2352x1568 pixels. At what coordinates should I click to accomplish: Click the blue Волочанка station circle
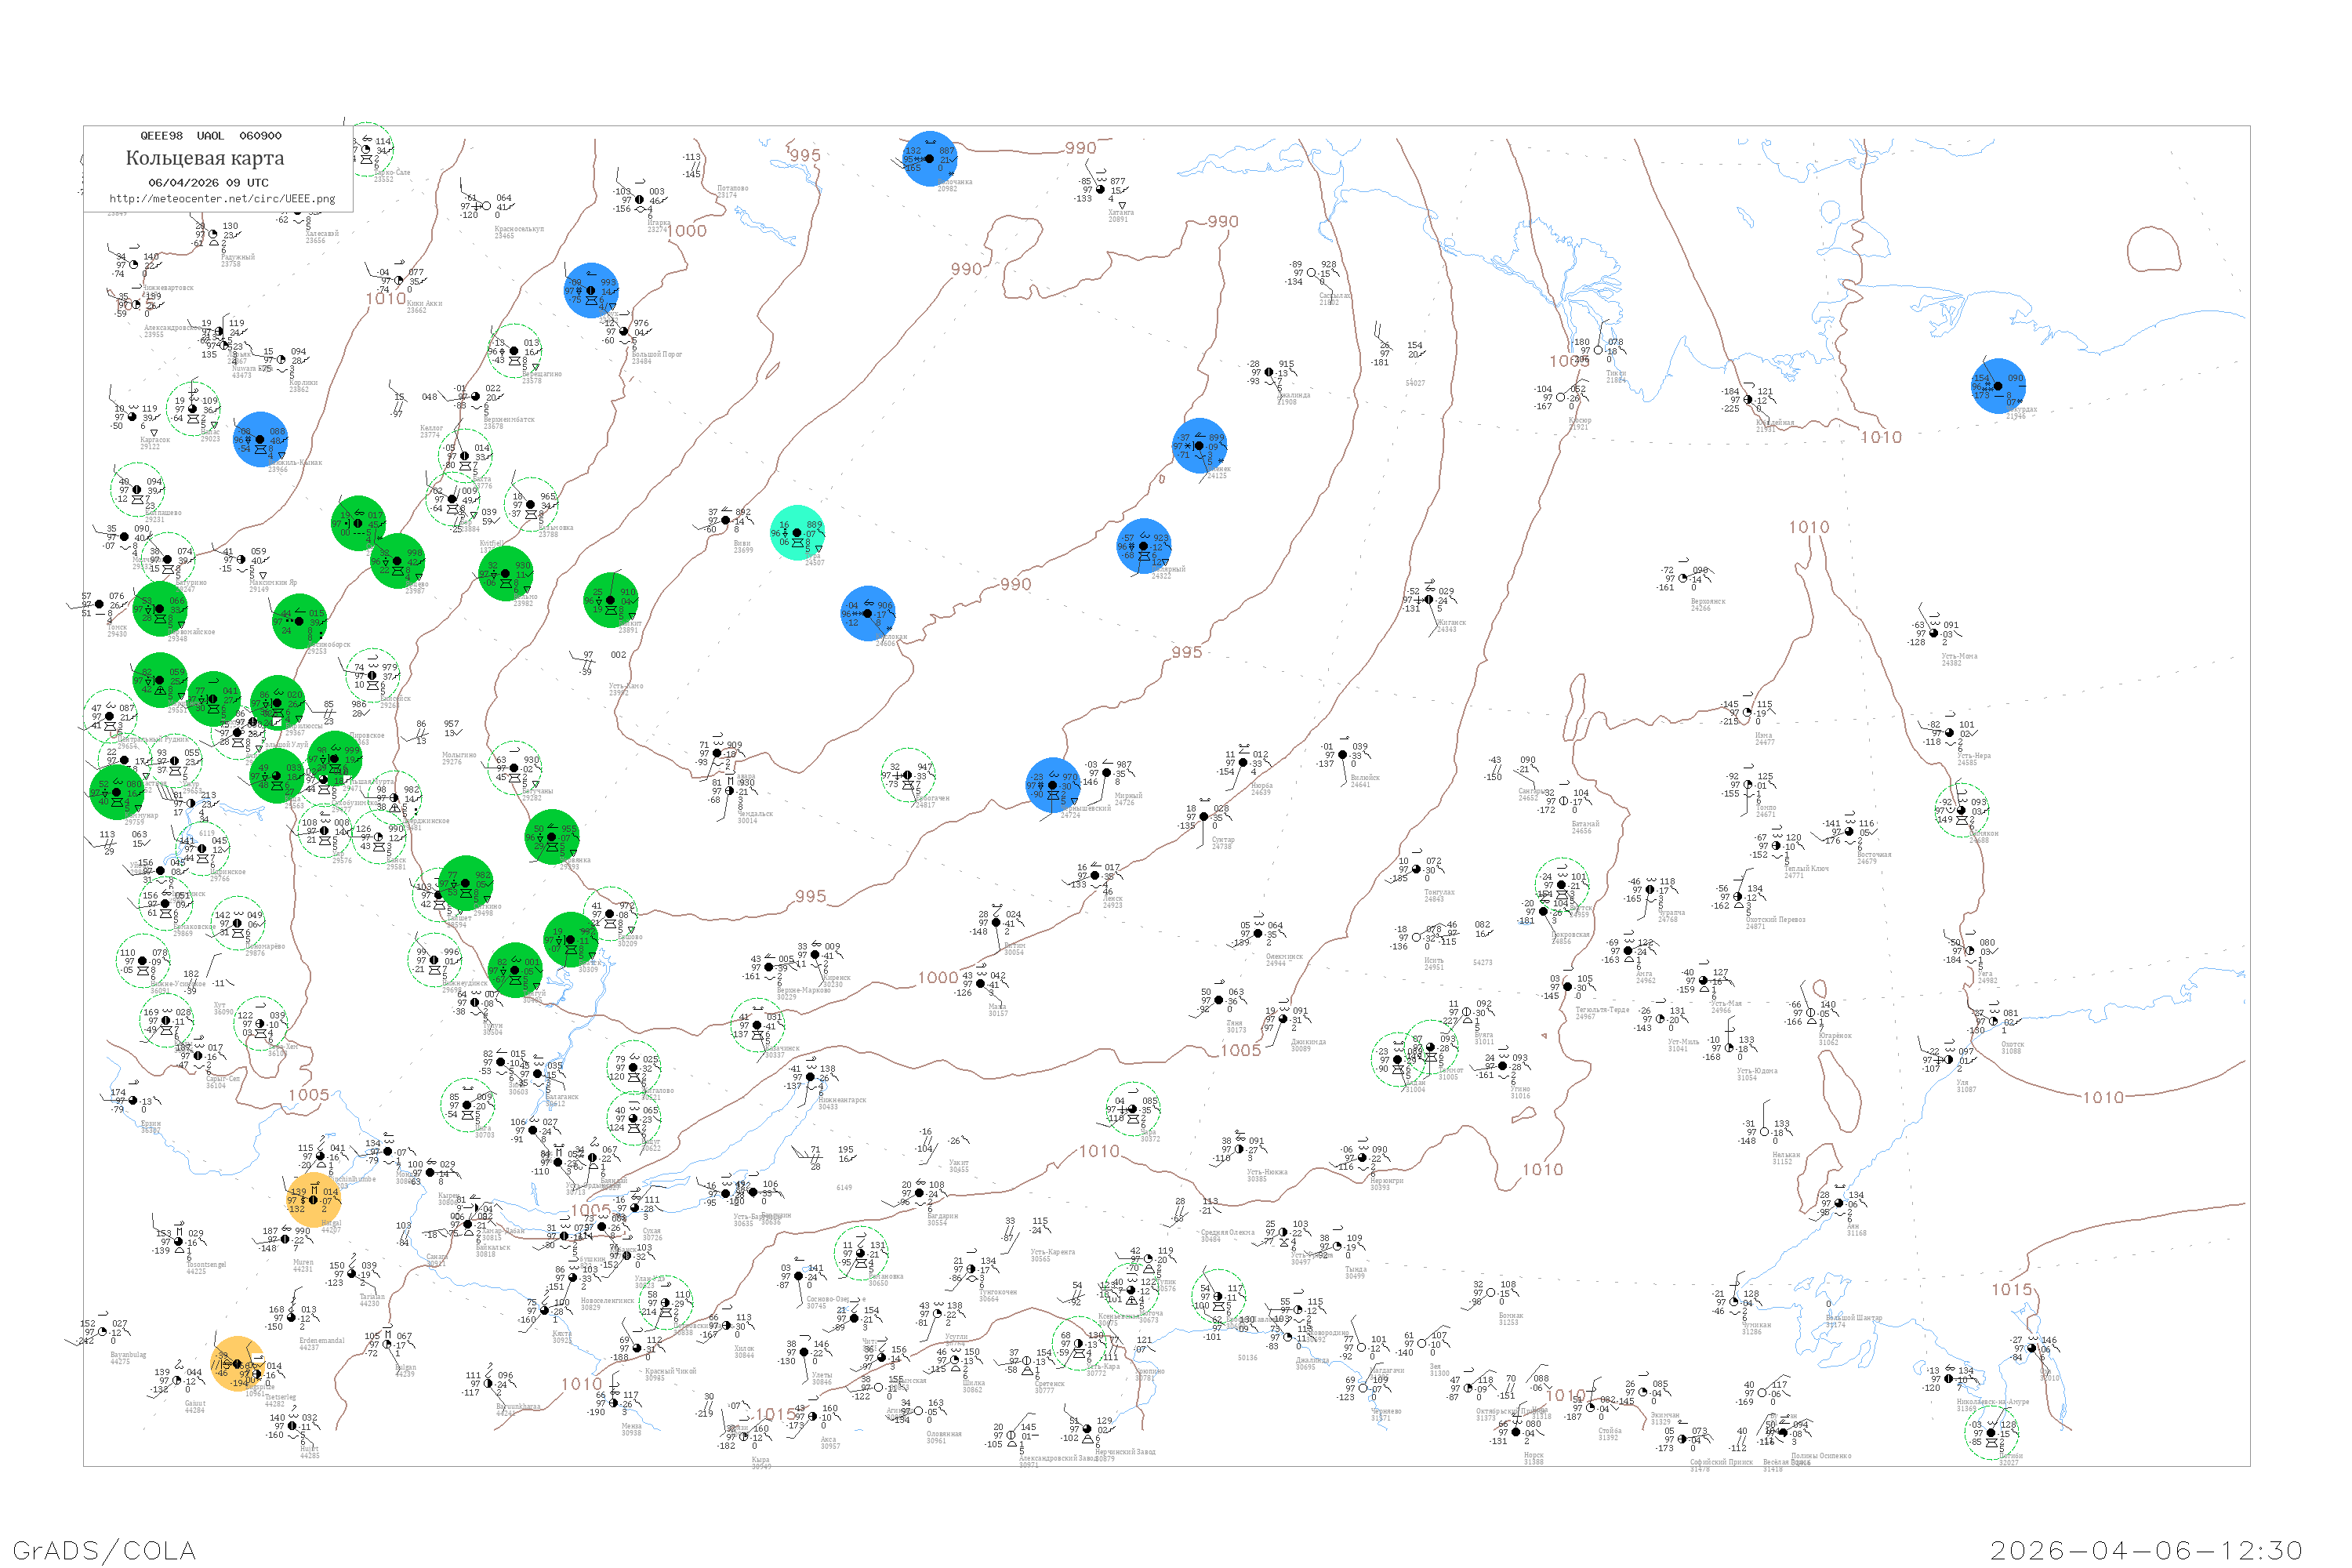[930, 159]
